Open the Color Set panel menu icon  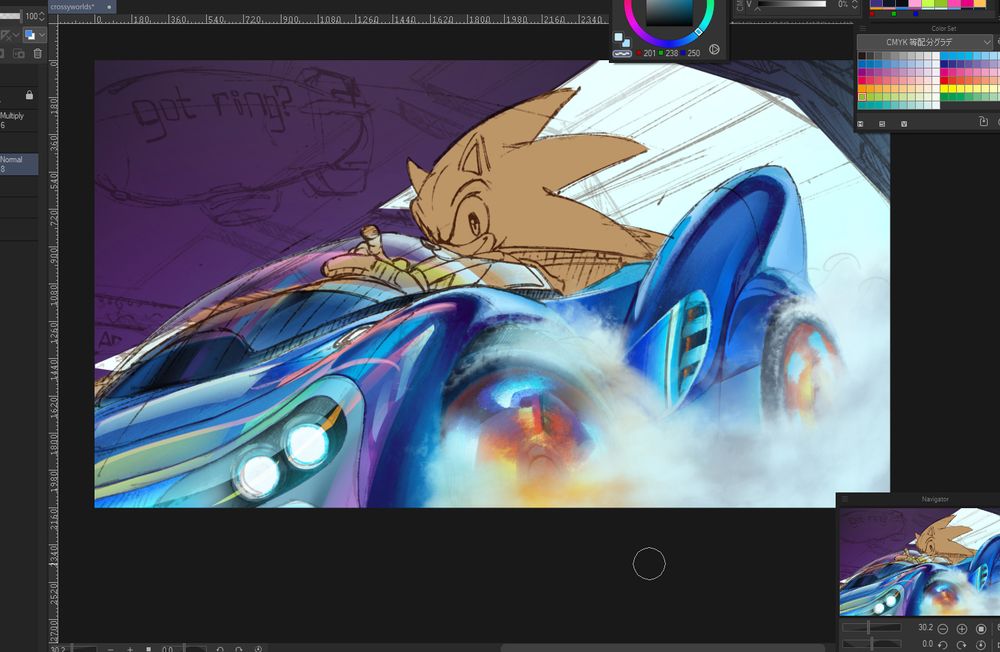863,28
